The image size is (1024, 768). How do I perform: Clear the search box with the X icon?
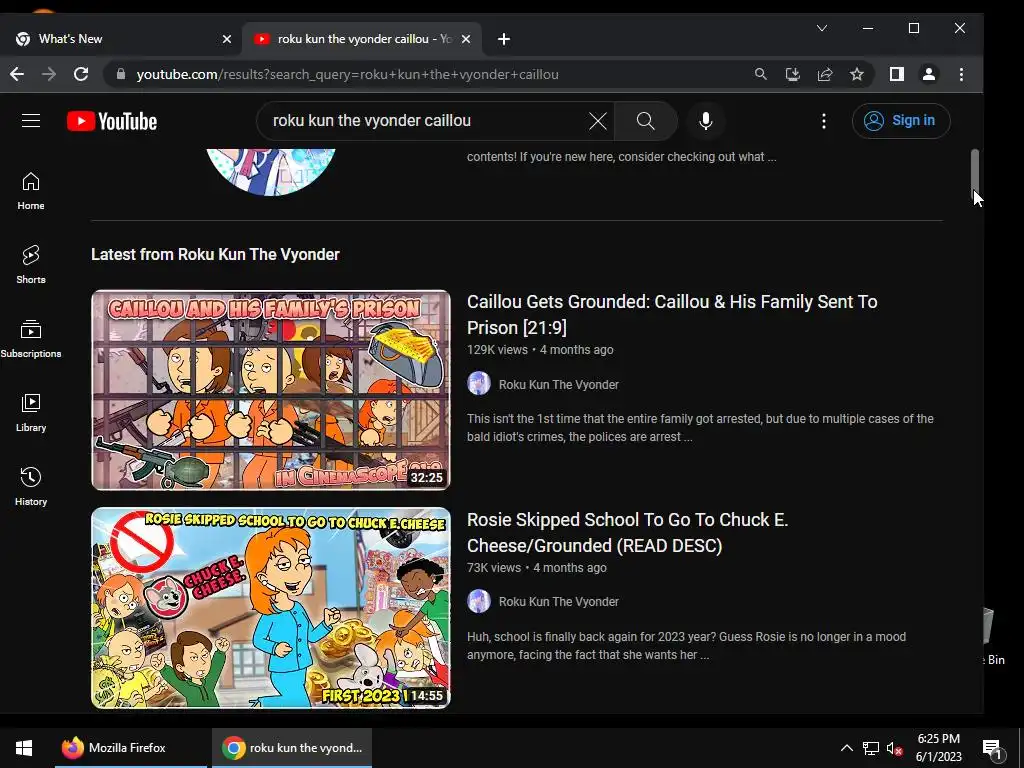(x=598, y=121)
